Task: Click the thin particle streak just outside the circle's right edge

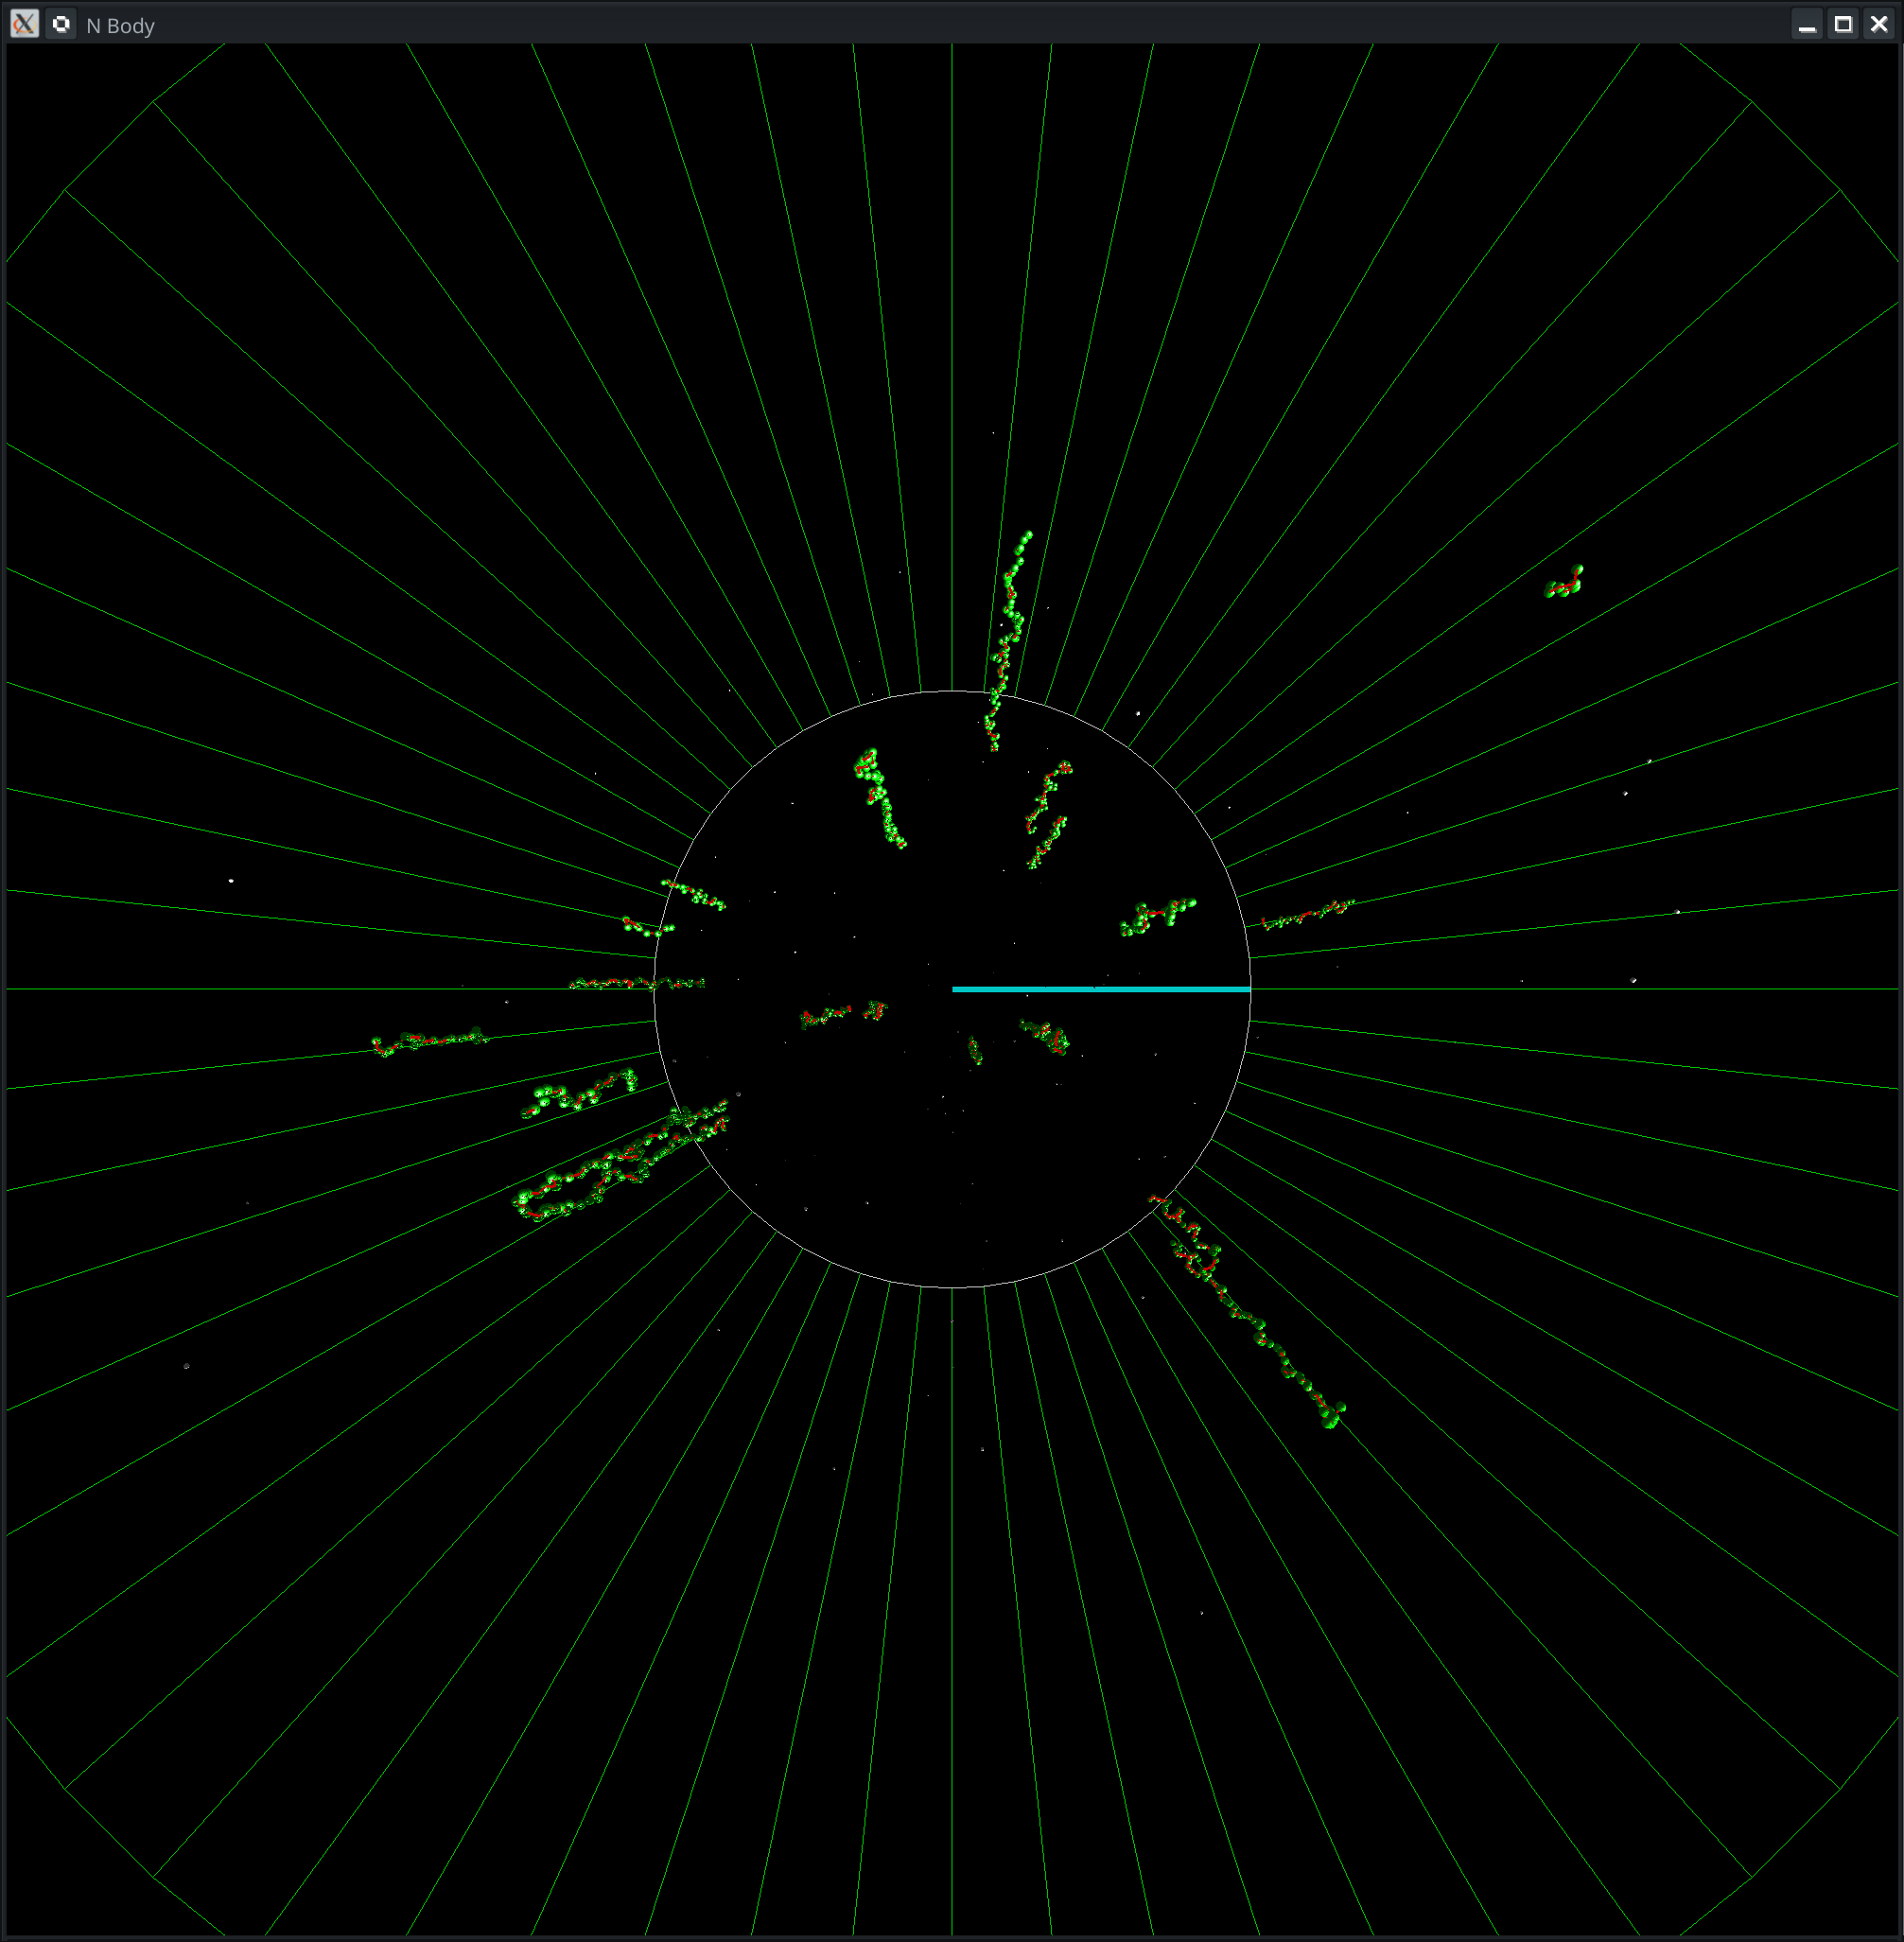Action: pos(1308,914)
